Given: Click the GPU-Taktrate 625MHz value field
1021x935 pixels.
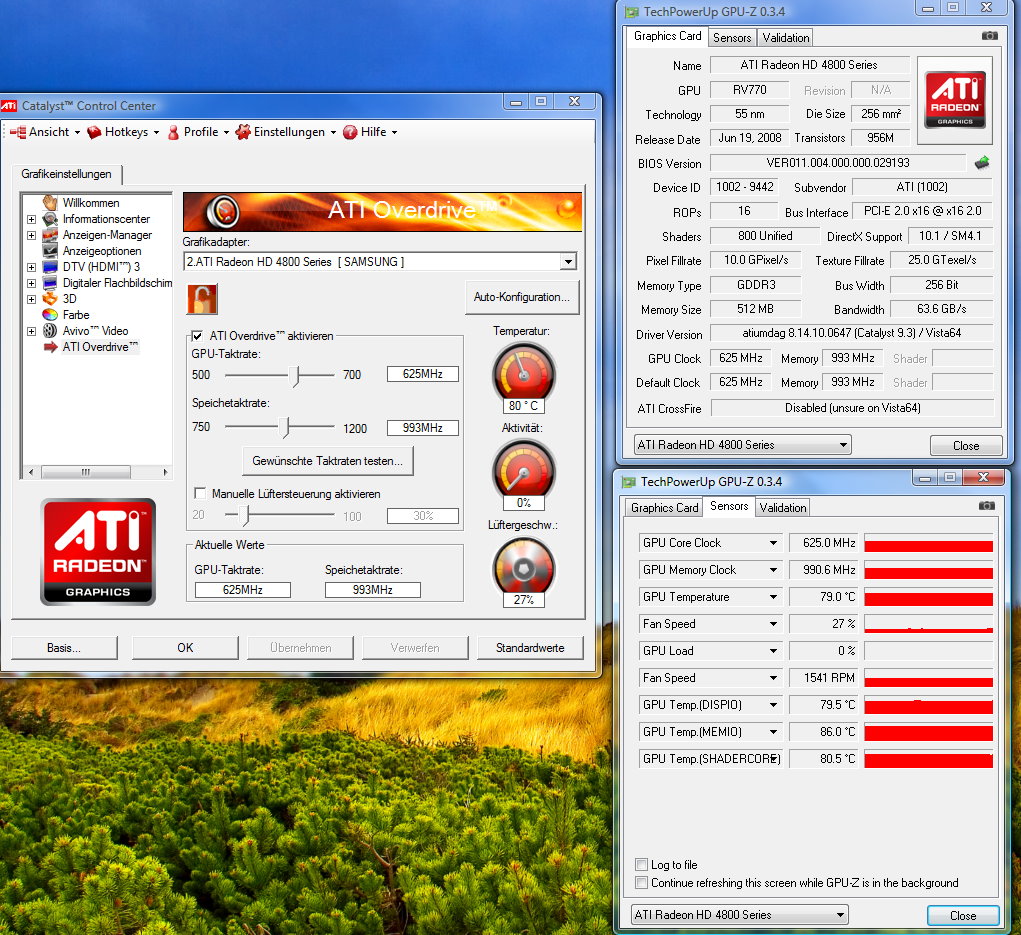Looking at the screenshot, I should pyautogui.click(x=423, y=374).
